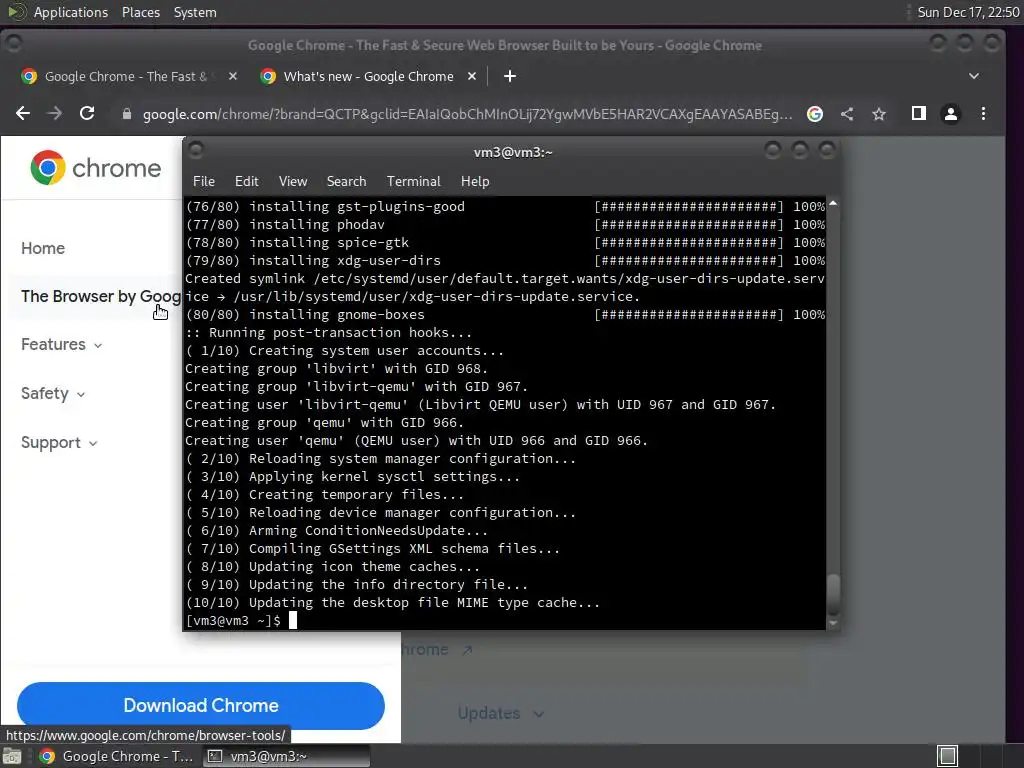This screenshot has width=1024, height=768.
Task: Expand the Safety dropdown
Action: (53, 393)
